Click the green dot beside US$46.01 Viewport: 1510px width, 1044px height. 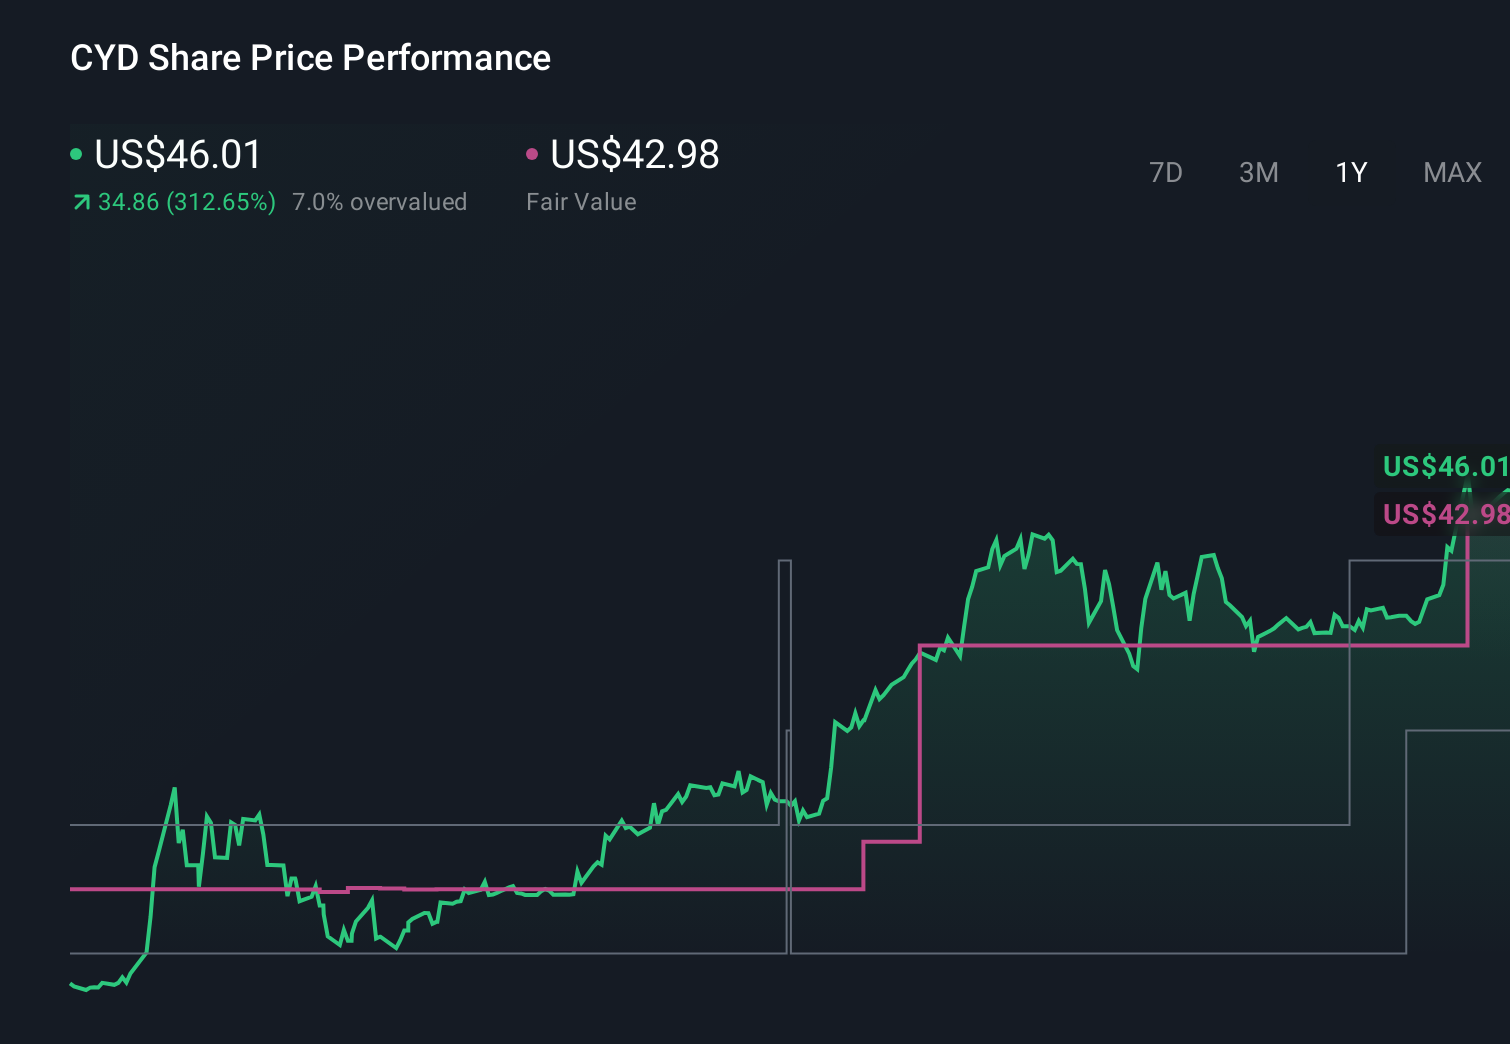tap(76, 153)
